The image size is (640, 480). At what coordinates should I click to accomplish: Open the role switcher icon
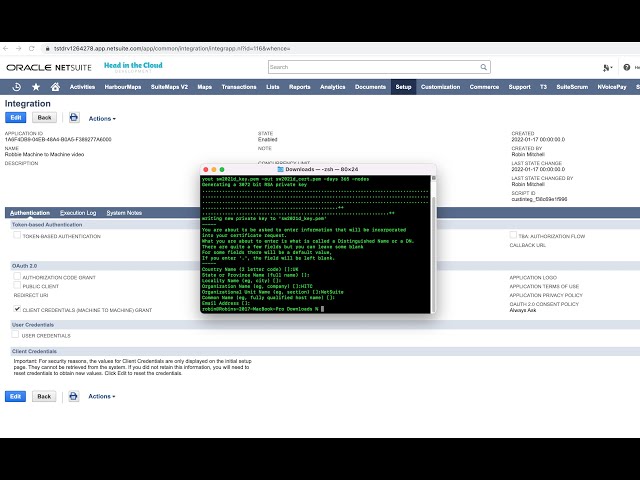[x=607, y=68]
